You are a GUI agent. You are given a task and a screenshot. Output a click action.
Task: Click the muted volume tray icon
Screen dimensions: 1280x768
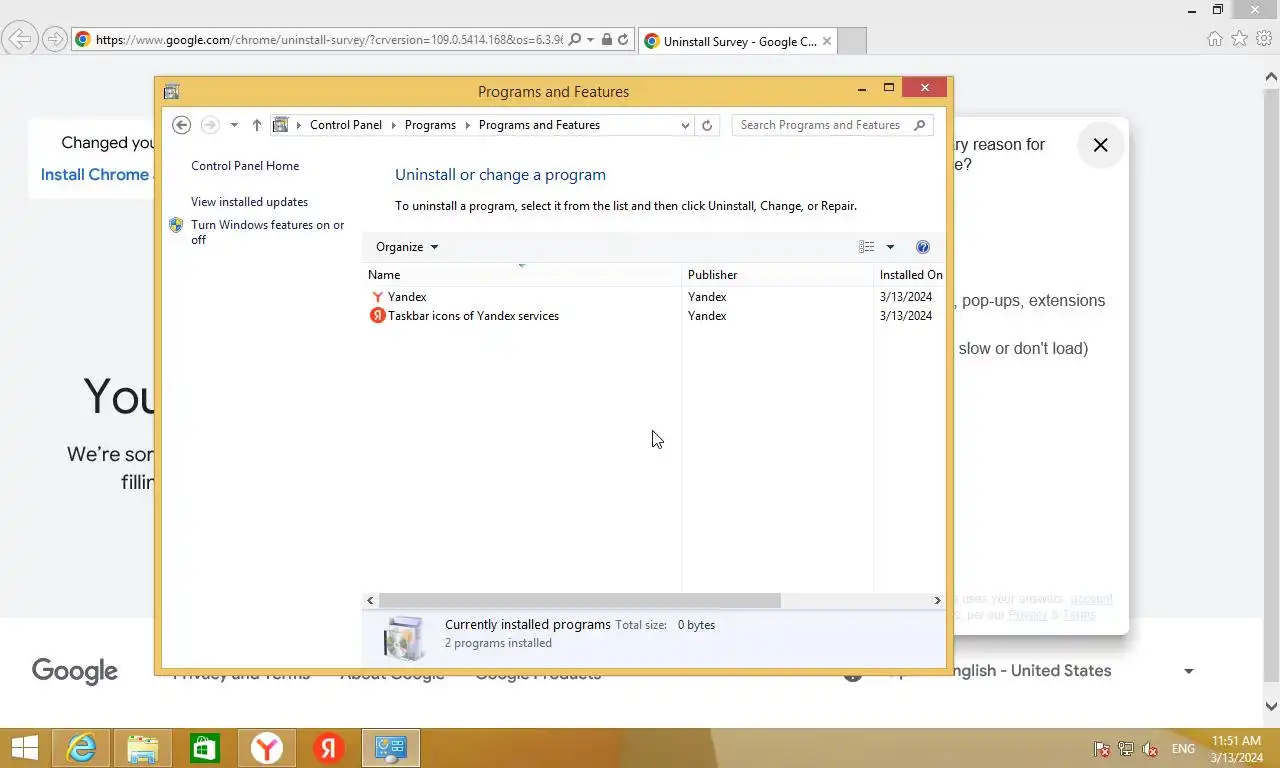click(x=1150, y=749)
